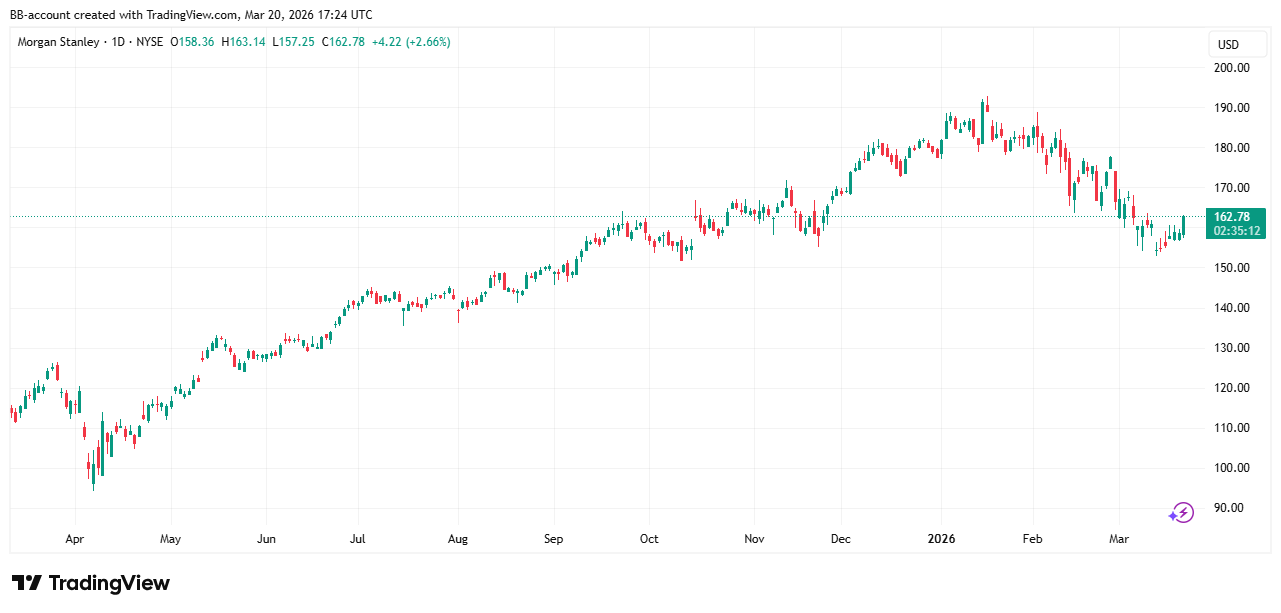Click the purple lightning bolt icon

(1182, 513)
